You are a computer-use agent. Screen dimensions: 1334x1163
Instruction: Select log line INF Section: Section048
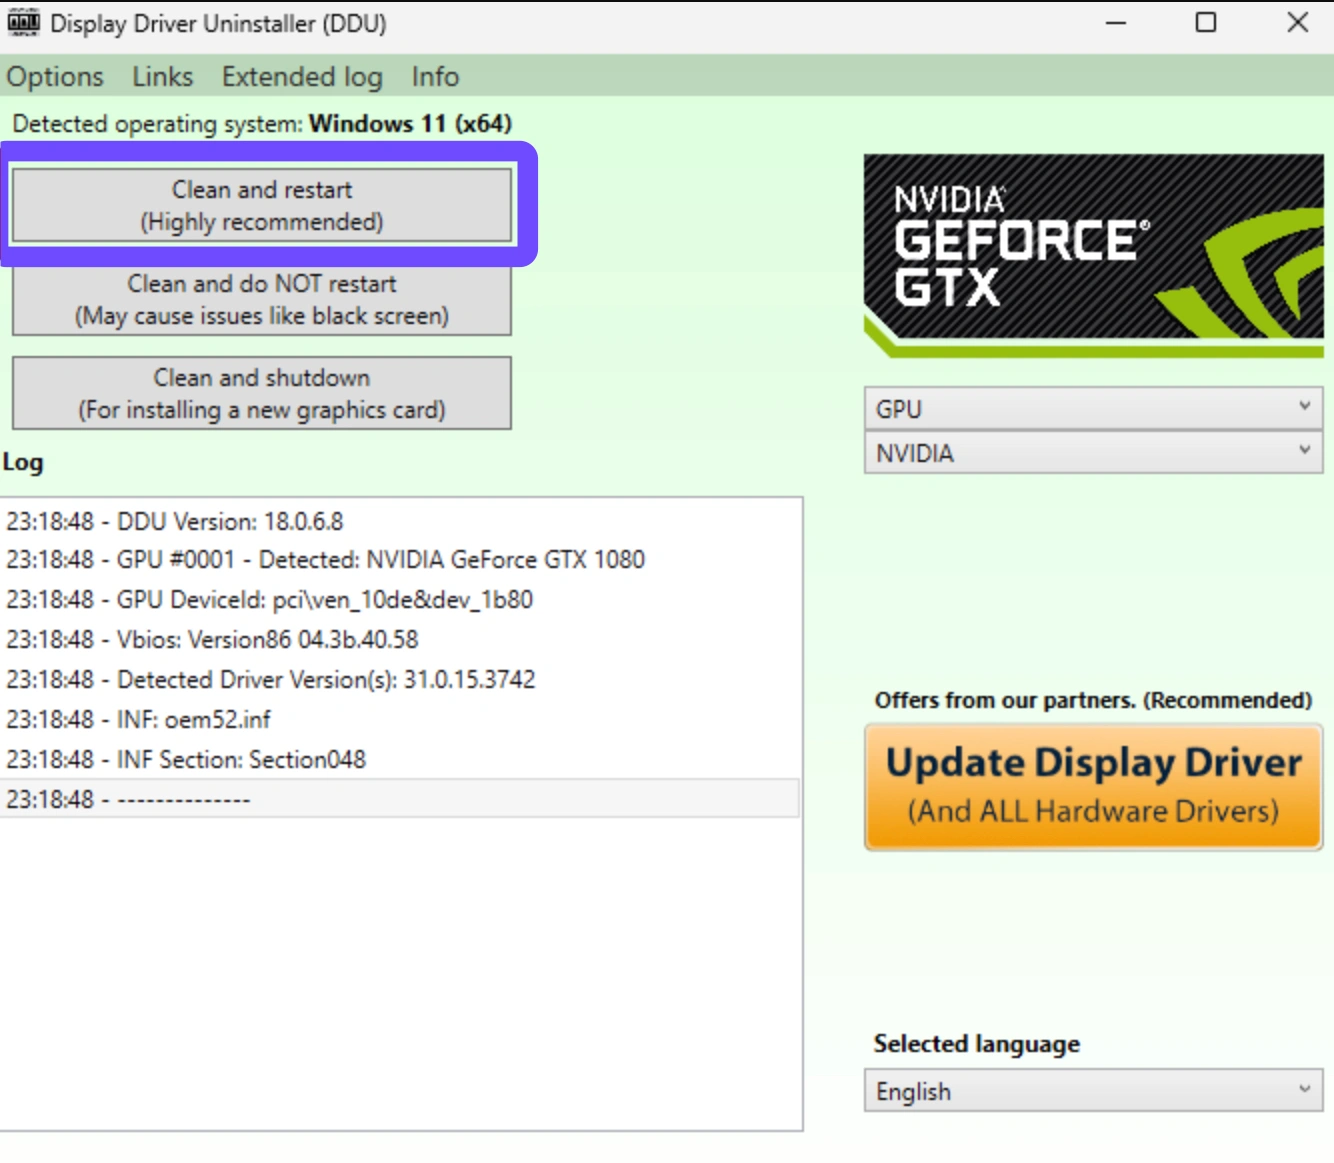click(x=400, y=759)
